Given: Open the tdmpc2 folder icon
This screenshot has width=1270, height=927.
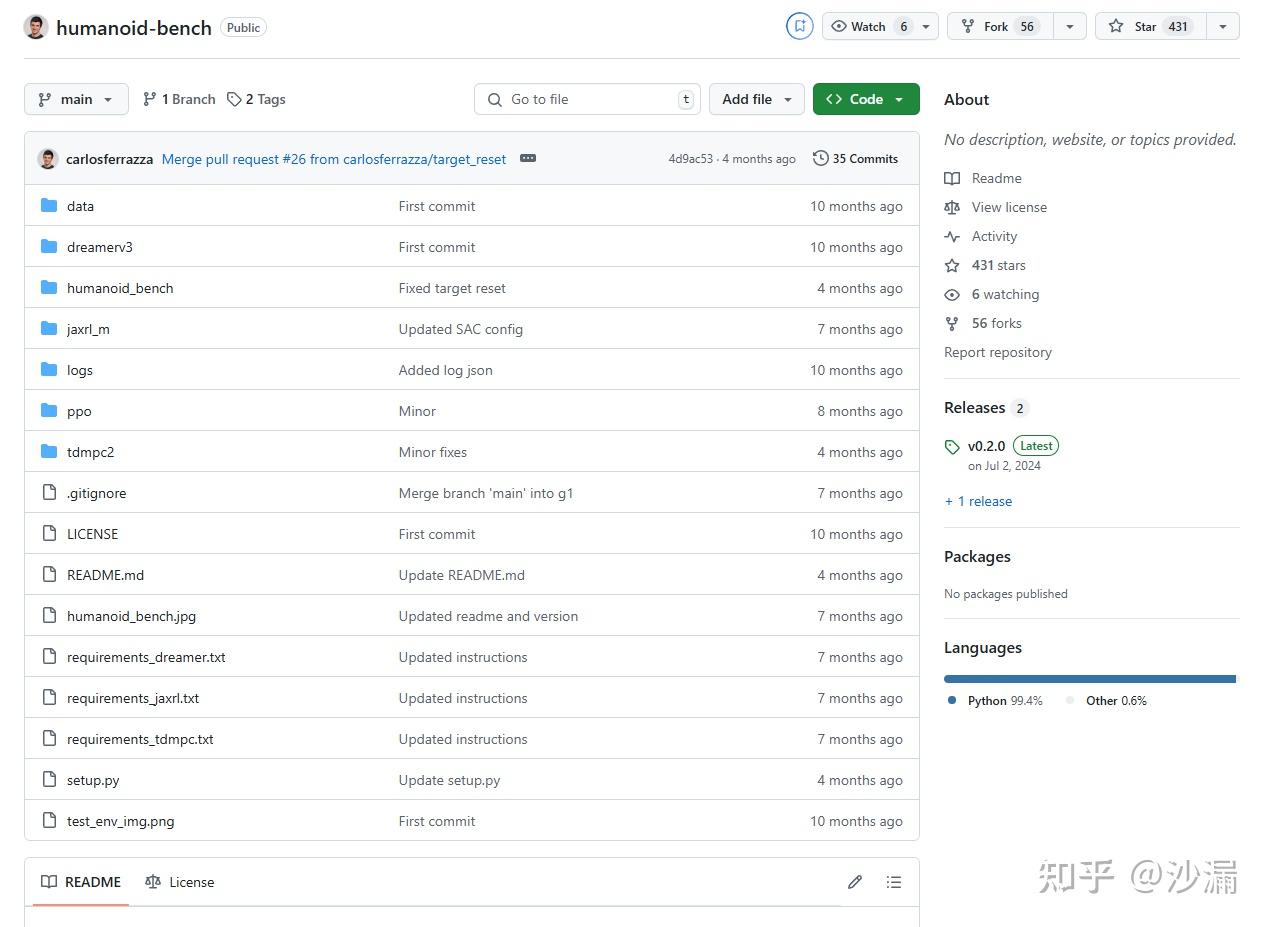Looking at the screenshot, I should [x=49, y=452].
